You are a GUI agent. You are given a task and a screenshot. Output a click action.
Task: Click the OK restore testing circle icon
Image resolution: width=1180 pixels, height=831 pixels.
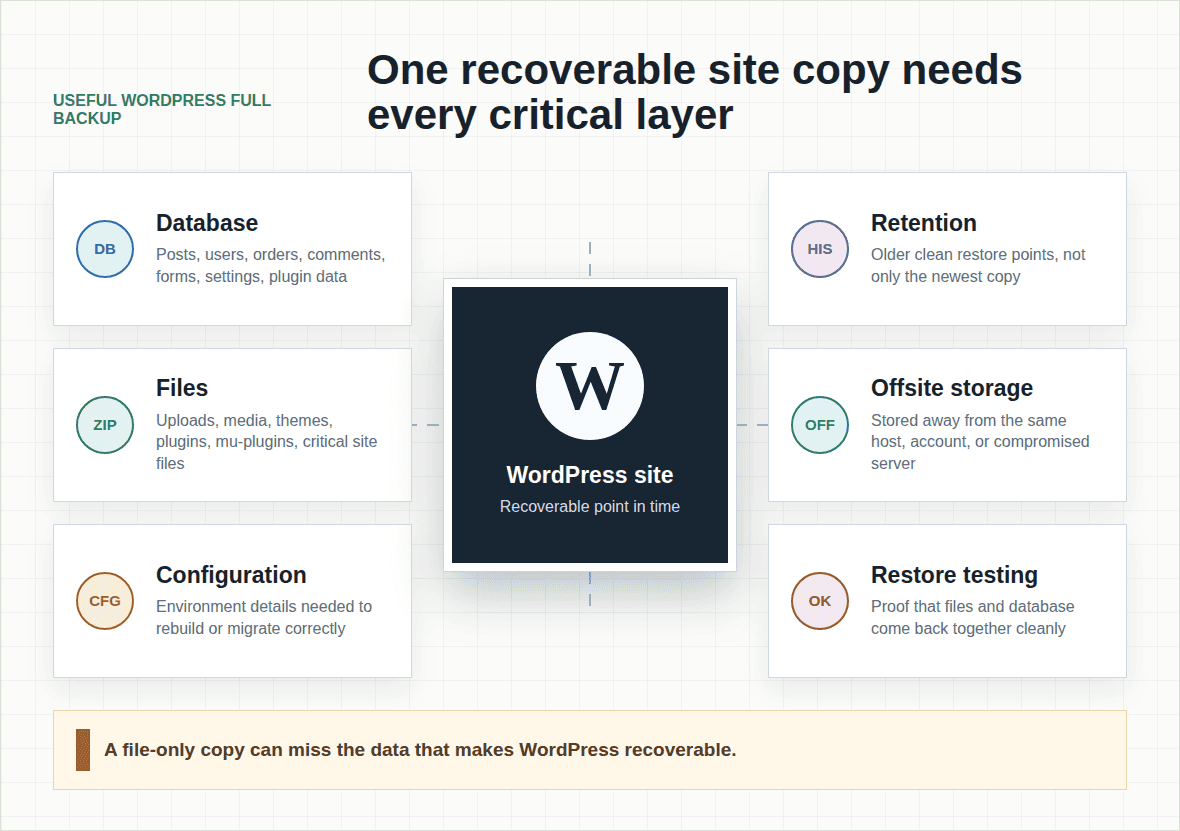820,601
